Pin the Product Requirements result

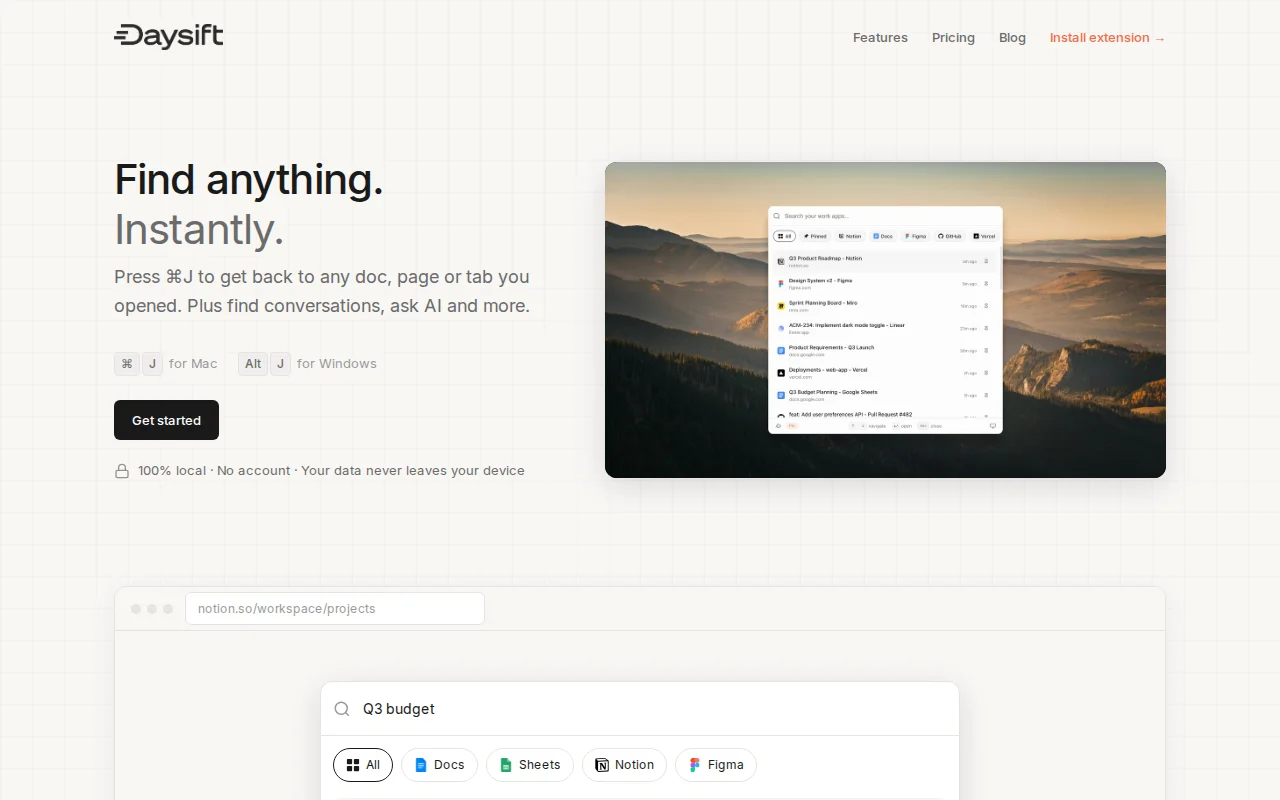(986, 351)
